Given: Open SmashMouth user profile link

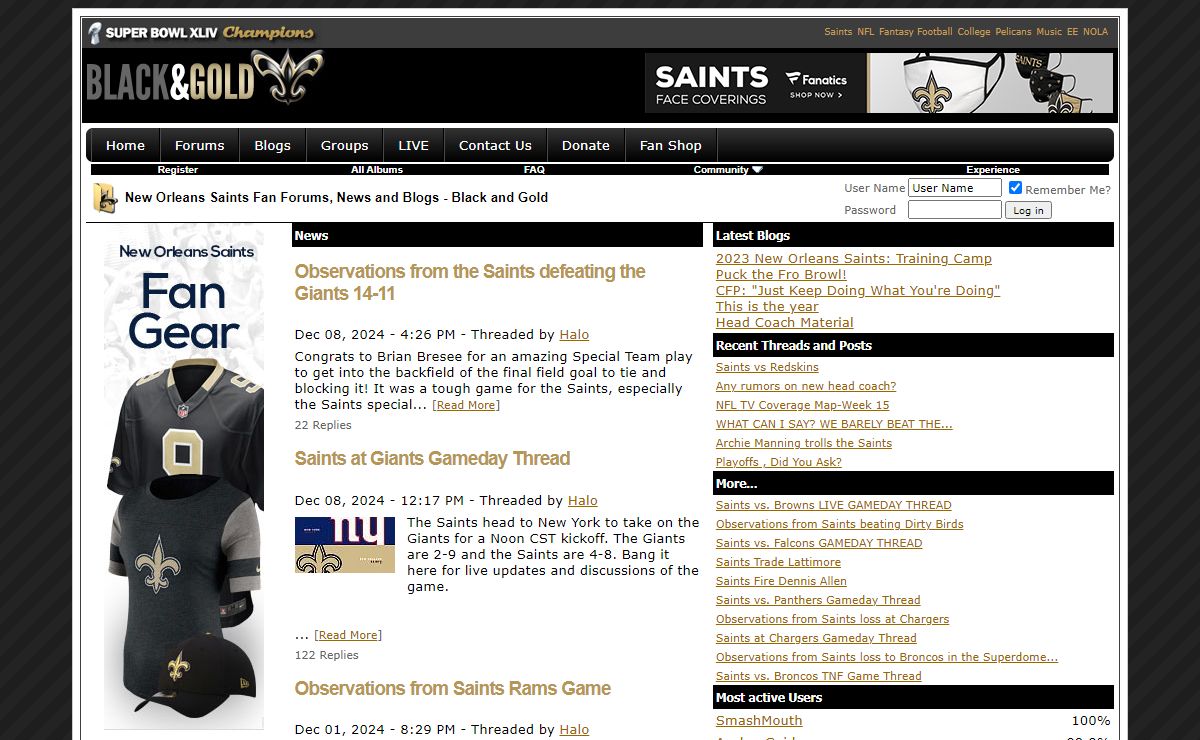Looking at the screenshot, I should click(759, 721).
